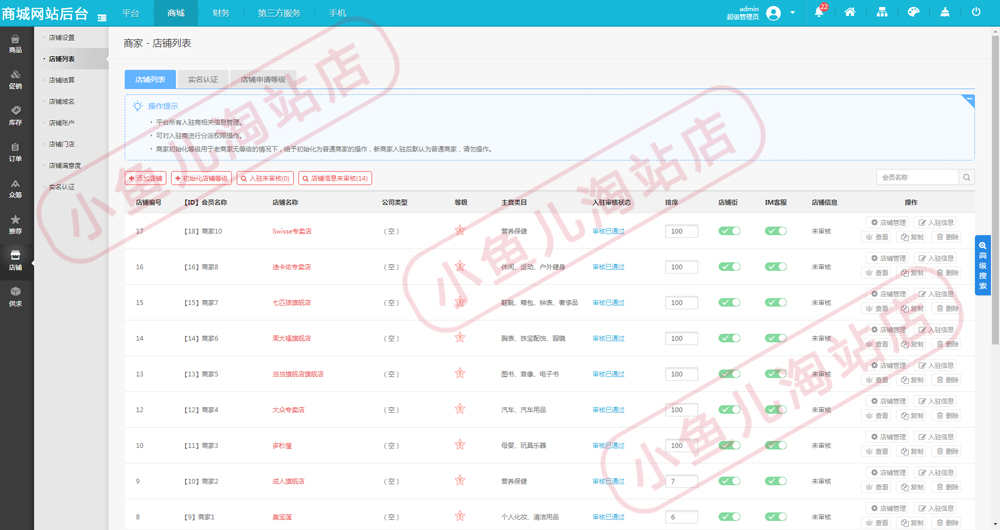
Task: Click the admin avatar icon
Action: point(773,13)
